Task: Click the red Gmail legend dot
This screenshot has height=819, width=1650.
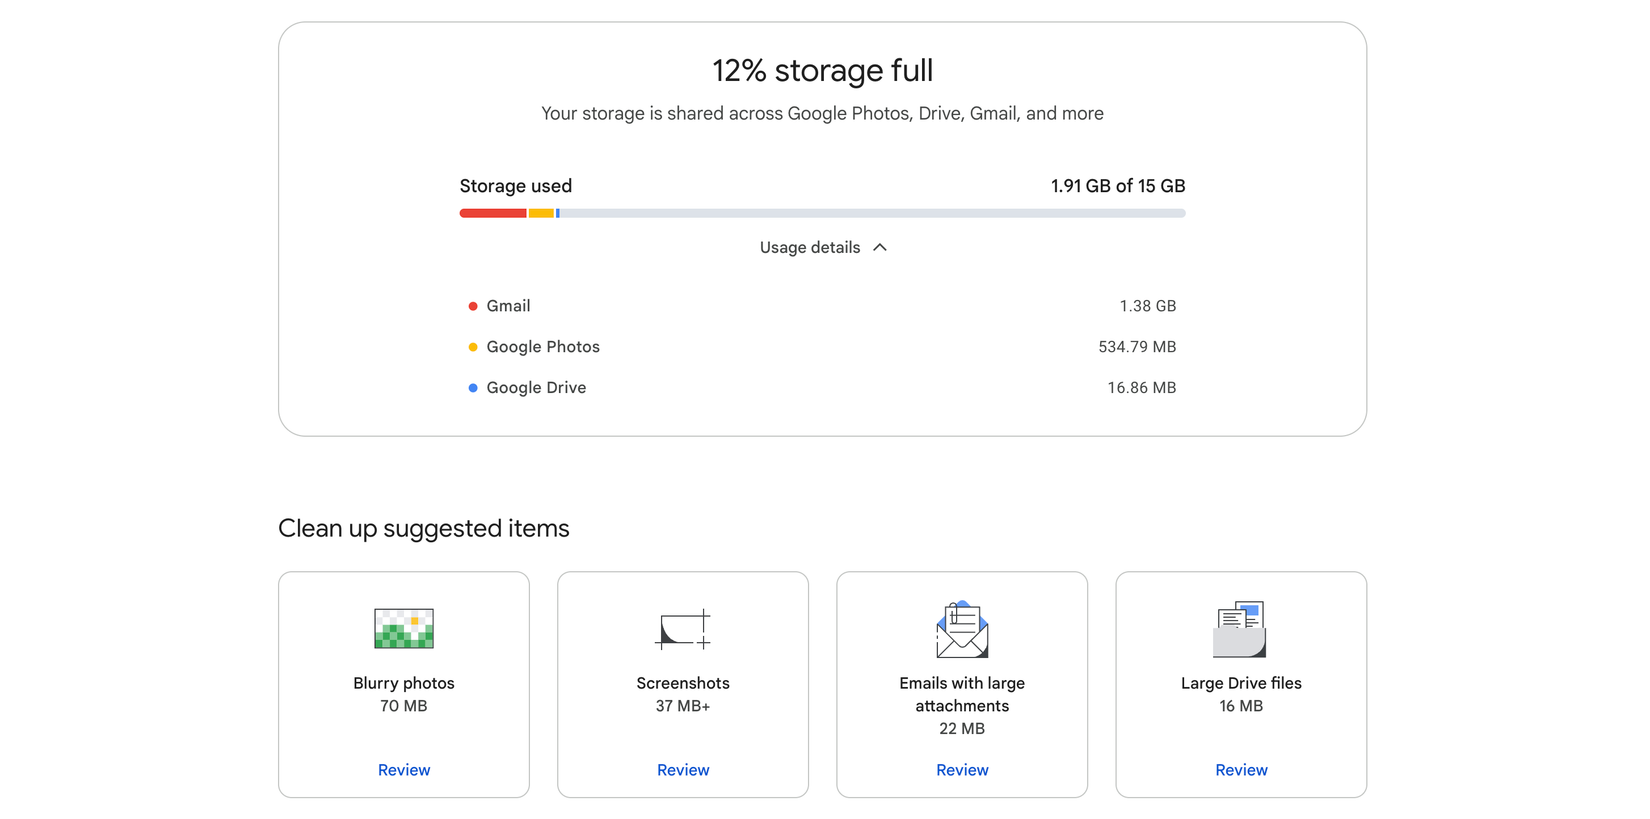Action: 473,306
